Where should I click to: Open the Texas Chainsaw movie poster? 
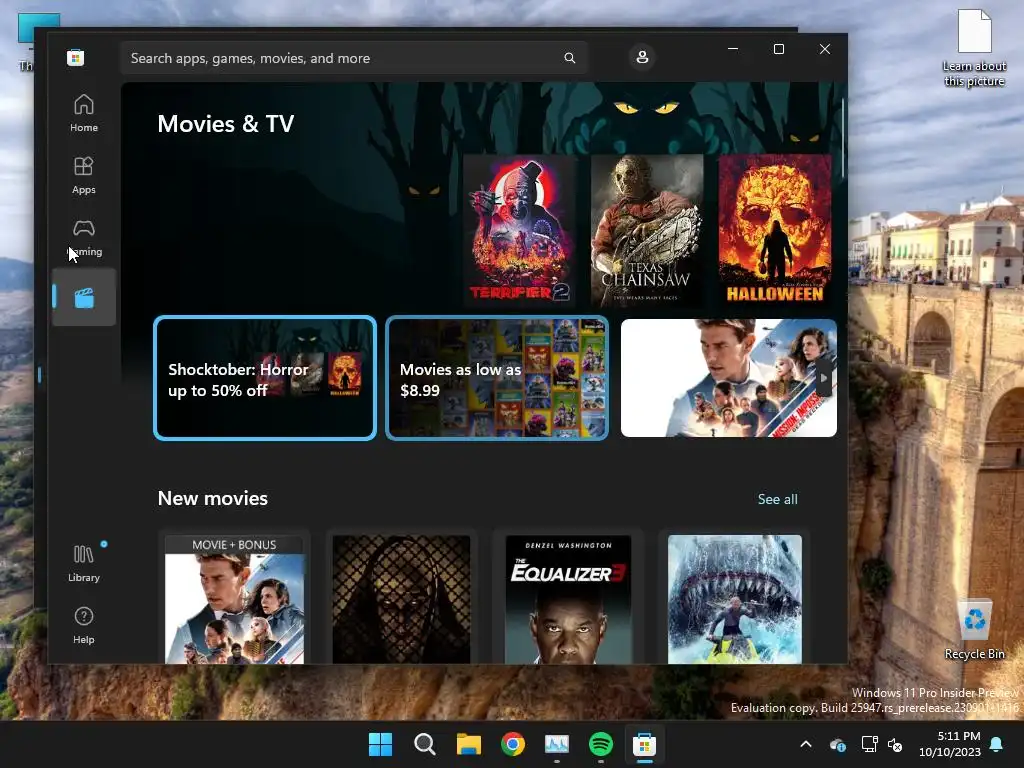click(x=647, y=230)
